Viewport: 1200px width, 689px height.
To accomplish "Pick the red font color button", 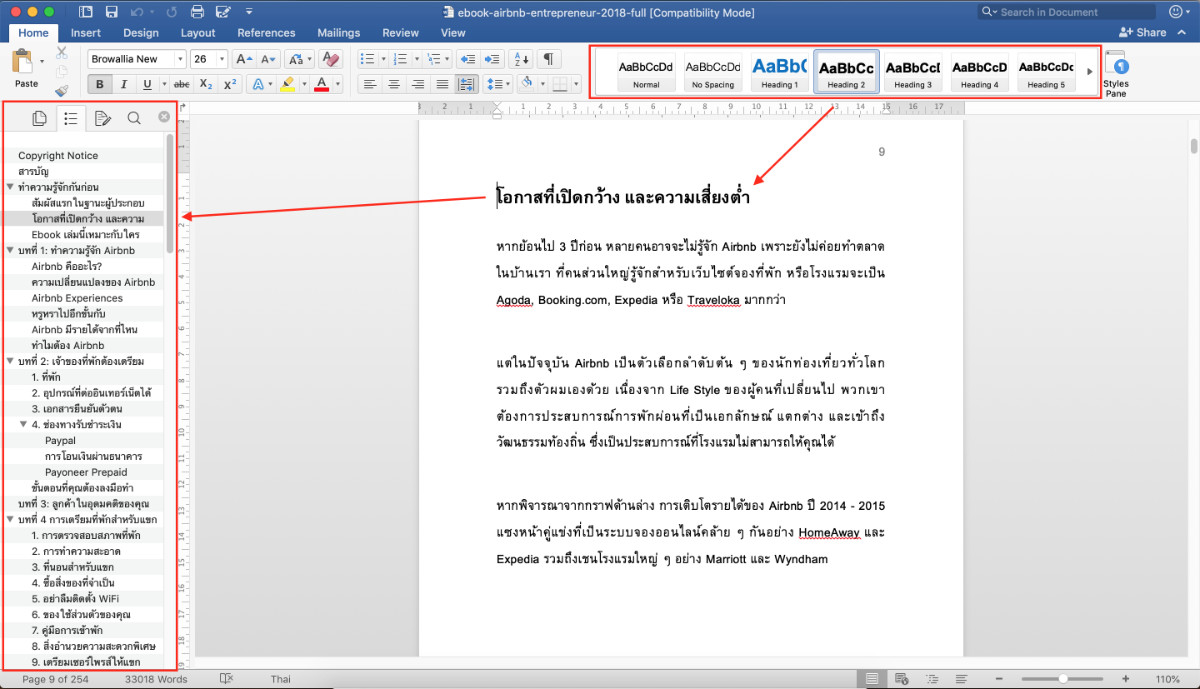I will coord(321,84).
